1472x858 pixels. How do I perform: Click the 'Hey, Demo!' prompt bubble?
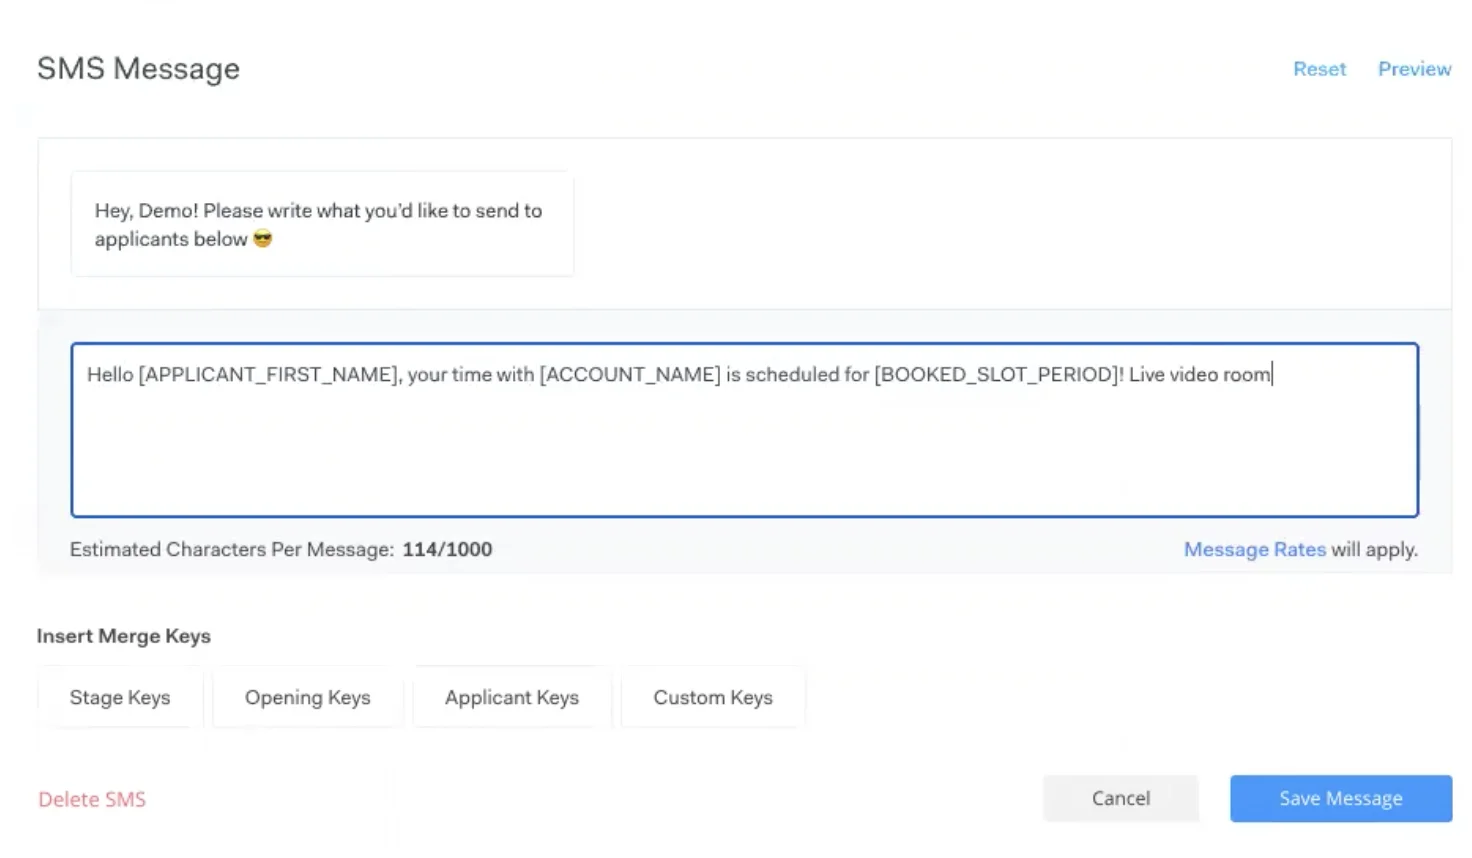point(322,224)
